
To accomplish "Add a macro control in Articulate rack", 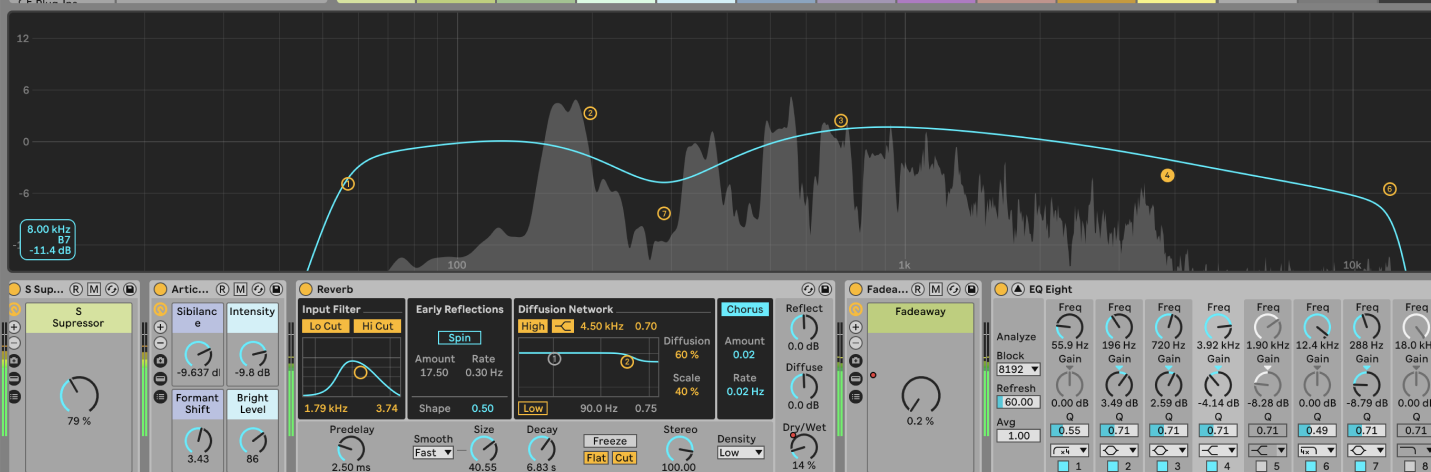I will click(x=160, y=327).
